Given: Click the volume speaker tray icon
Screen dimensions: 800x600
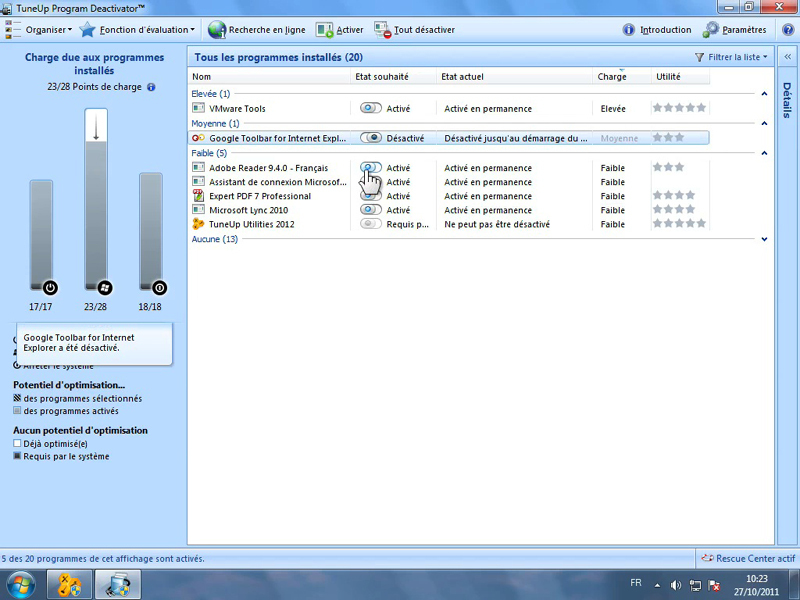Looking at the screenshot, I should click(x=676, y=585).
